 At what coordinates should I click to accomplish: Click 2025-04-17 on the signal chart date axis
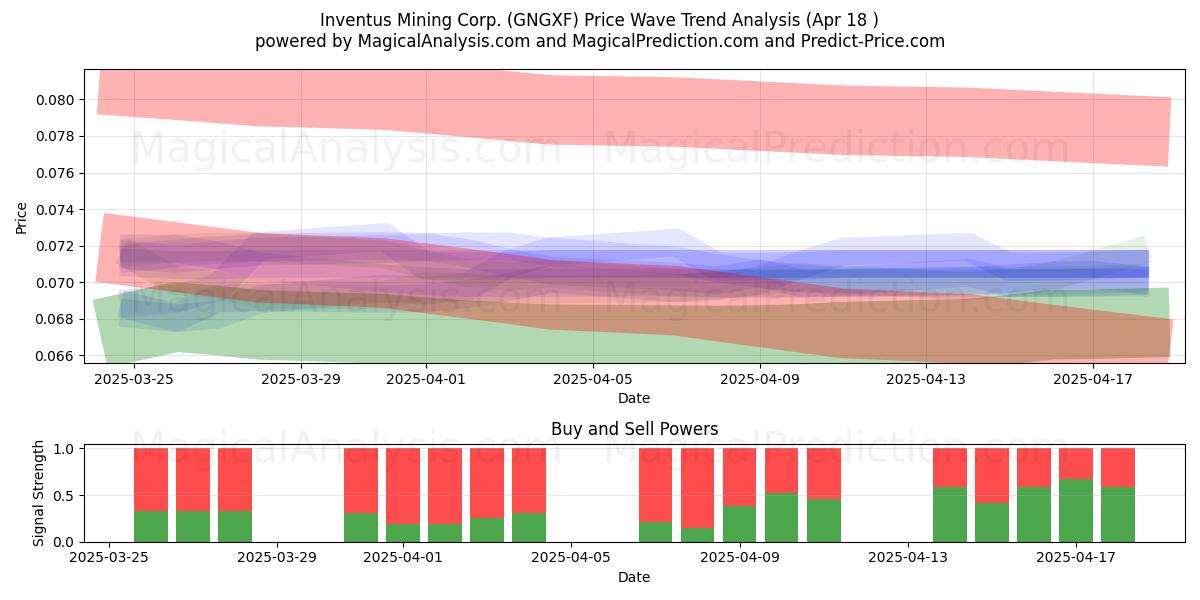(x=1076, y=558)
